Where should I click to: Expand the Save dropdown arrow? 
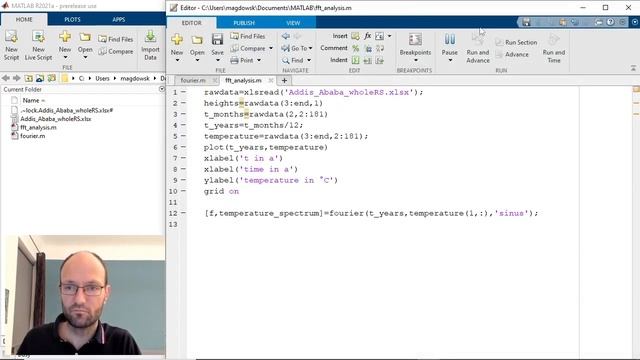pyautogui.click(x=218, y=60)
